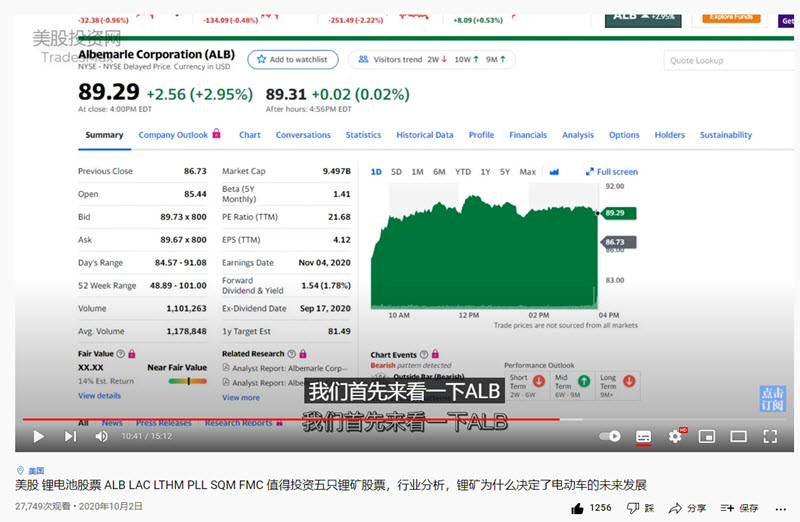The image size is (800, 522).
Task: Enable theater mode view
Action: [738, 436]
